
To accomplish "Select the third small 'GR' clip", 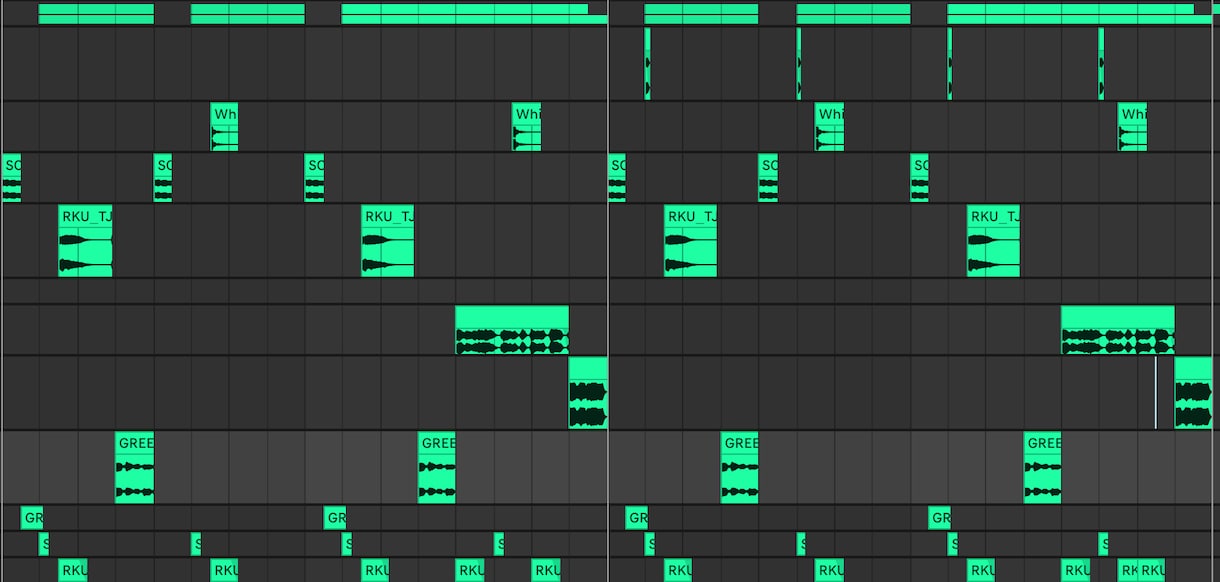I will tap(637, 518).
